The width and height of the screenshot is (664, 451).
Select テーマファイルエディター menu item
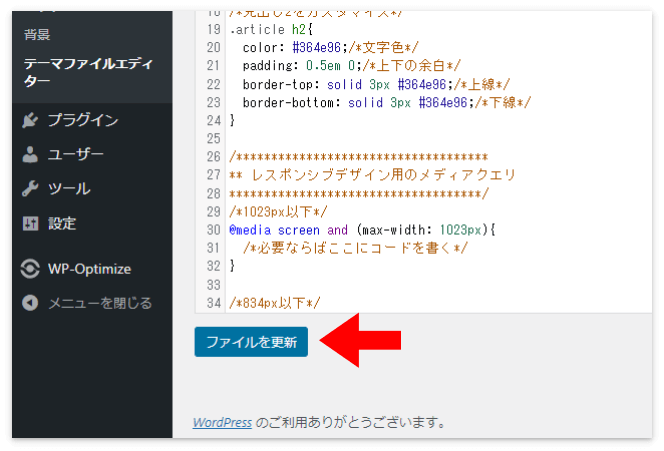(88, 72)
